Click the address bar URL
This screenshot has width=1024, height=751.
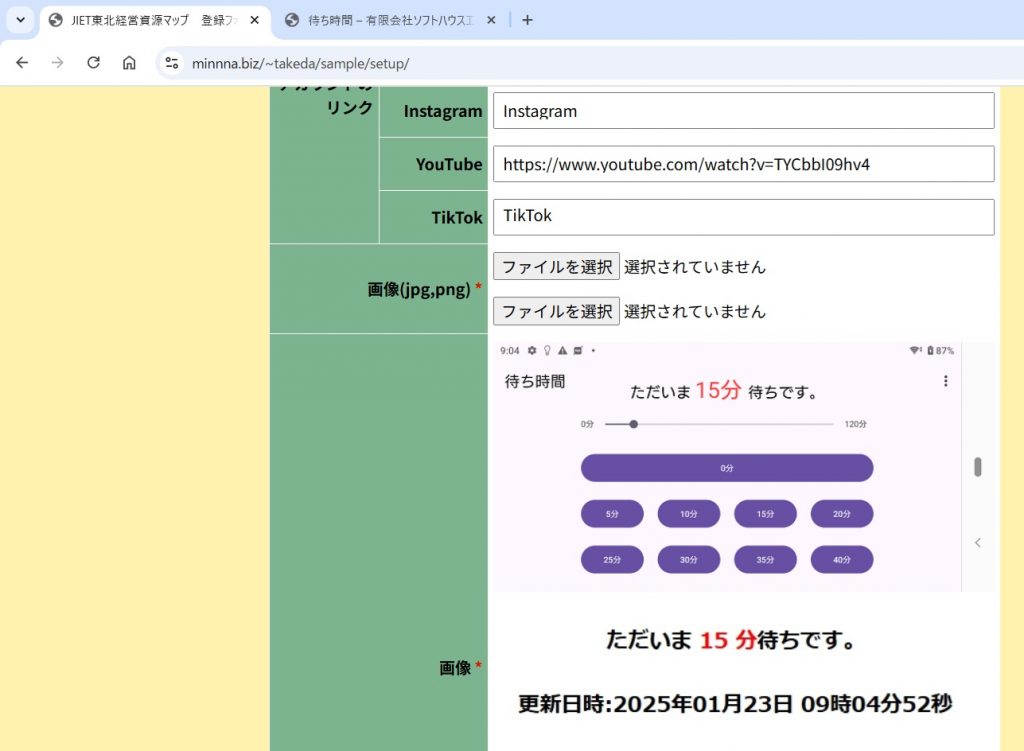click(300, 63)
